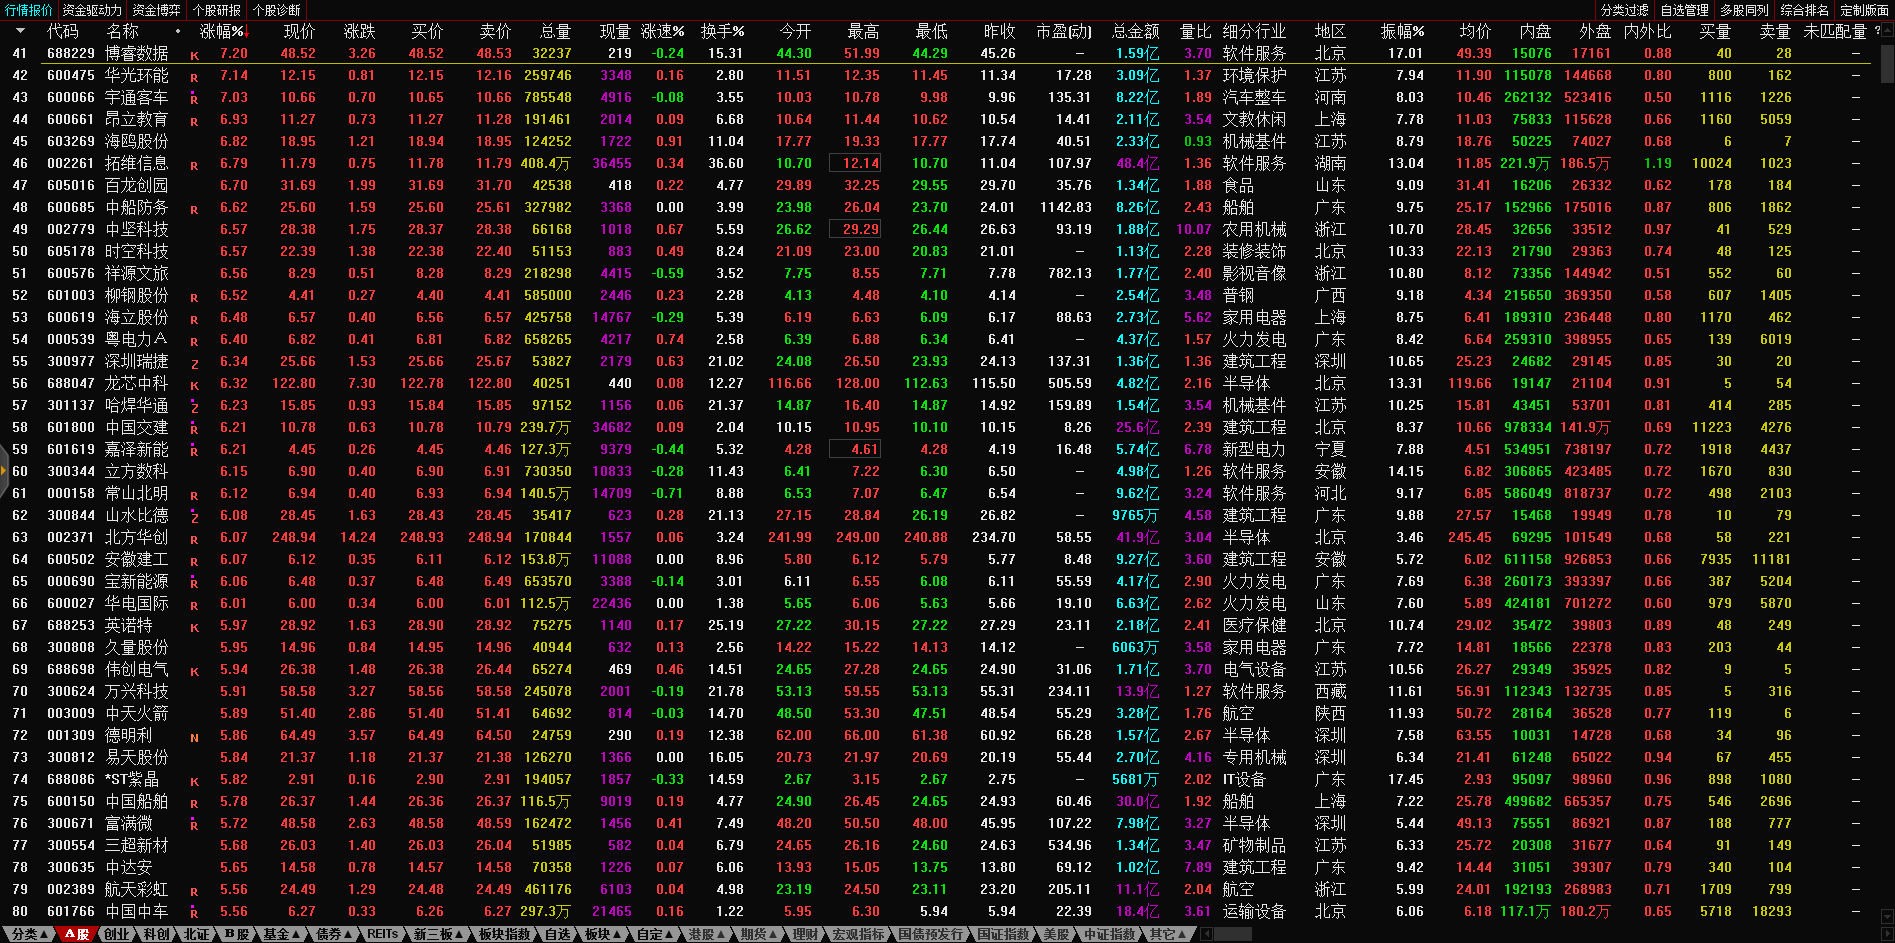The height and width of the screenshot is (943, 1895).
Task: Click the small dot next to 名称 header
Action: click(178, 32)
